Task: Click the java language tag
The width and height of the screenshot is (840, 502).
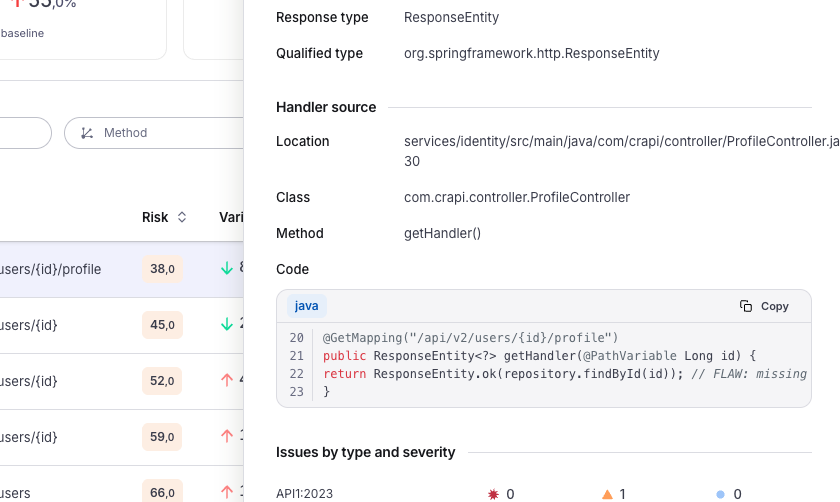Action: 306,306
